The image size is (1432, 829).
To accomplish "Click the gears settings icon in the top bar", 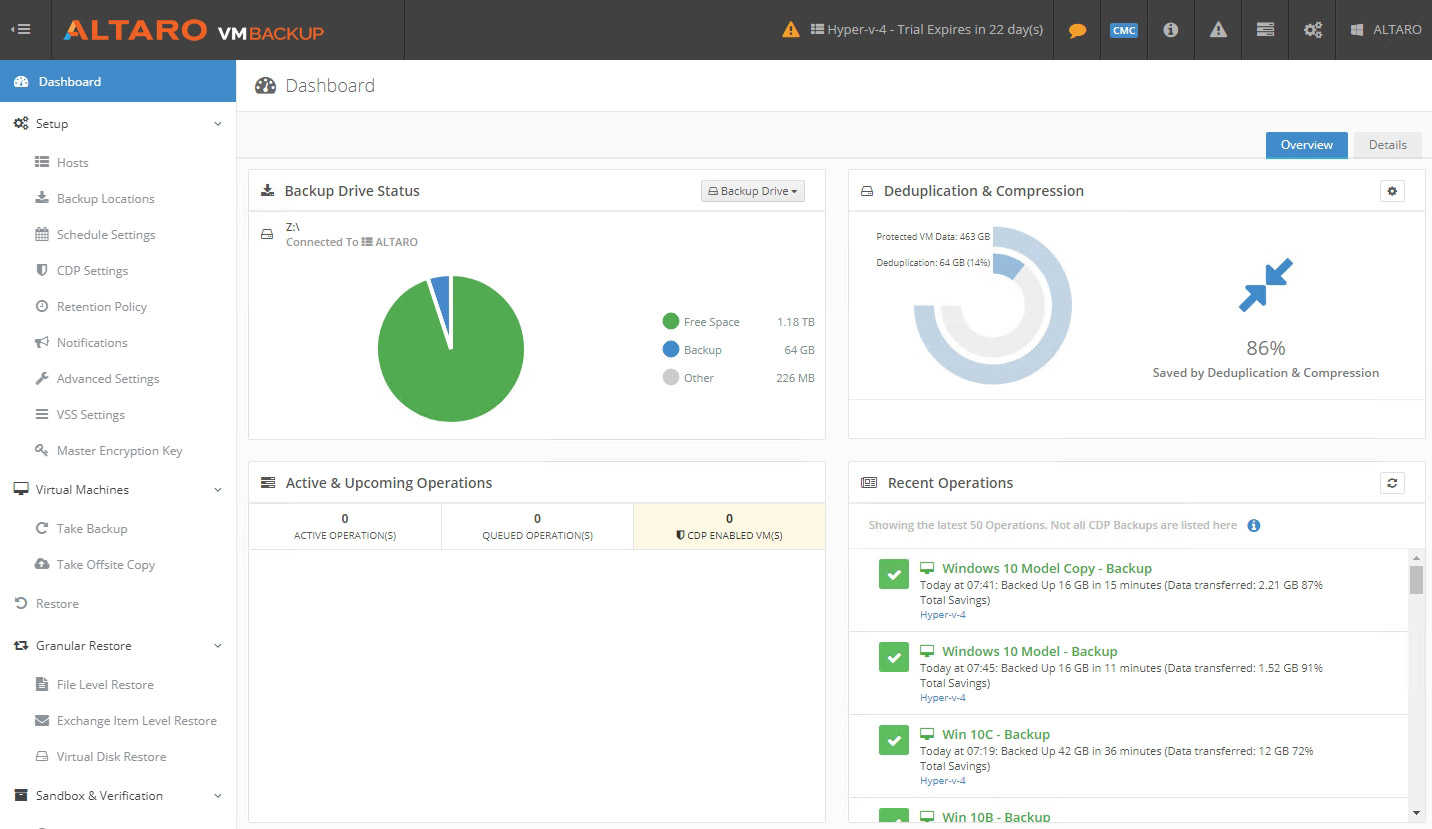I will pyautogui.click(x=1312, y=30).
